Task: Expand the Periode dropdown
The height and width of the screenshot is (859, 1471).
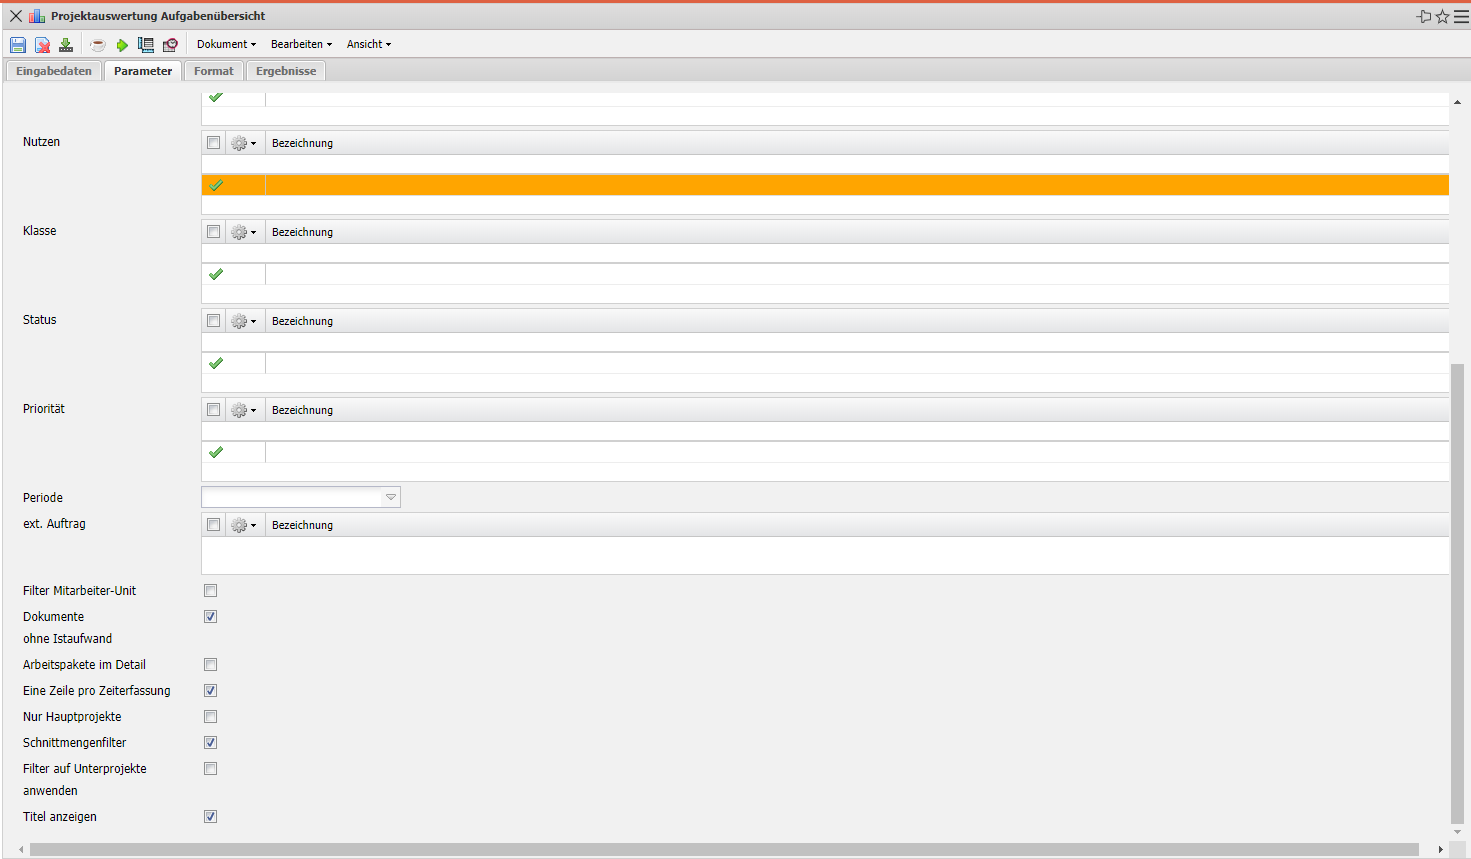Action: [x=391, y=497]
